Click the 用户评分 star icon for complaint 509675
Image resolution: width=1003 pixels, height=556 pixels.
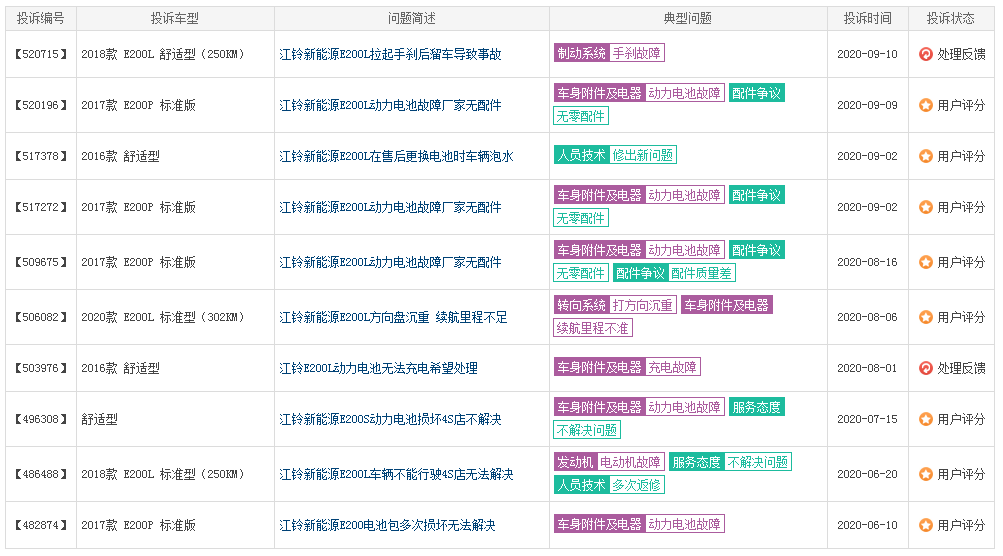(926, 262)
